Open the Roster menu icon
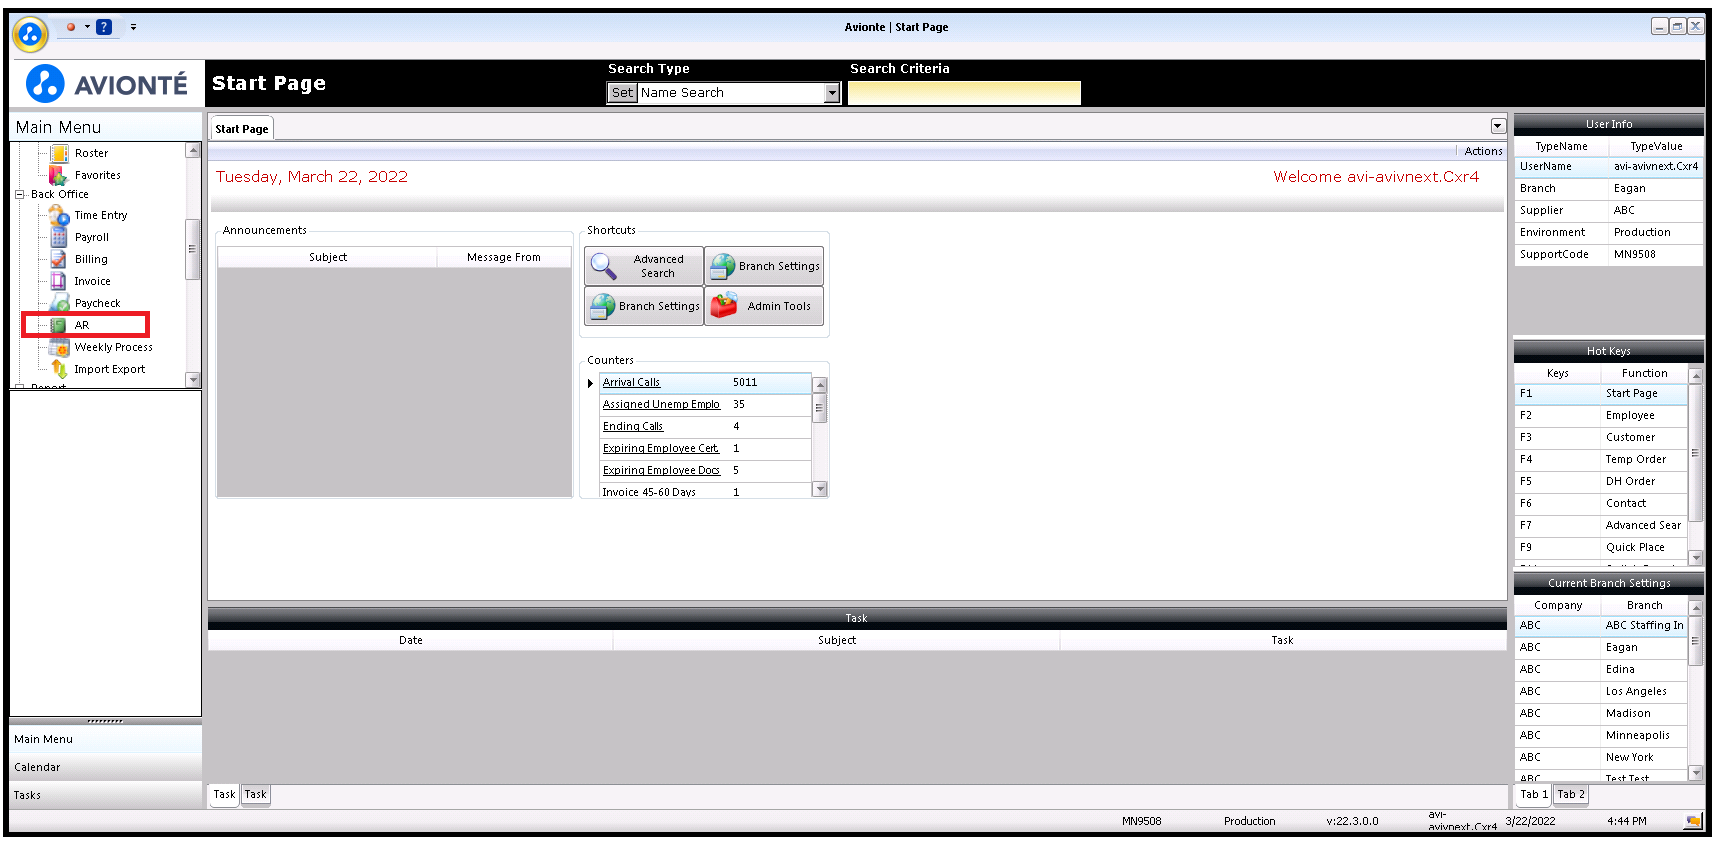 [59, 153]
